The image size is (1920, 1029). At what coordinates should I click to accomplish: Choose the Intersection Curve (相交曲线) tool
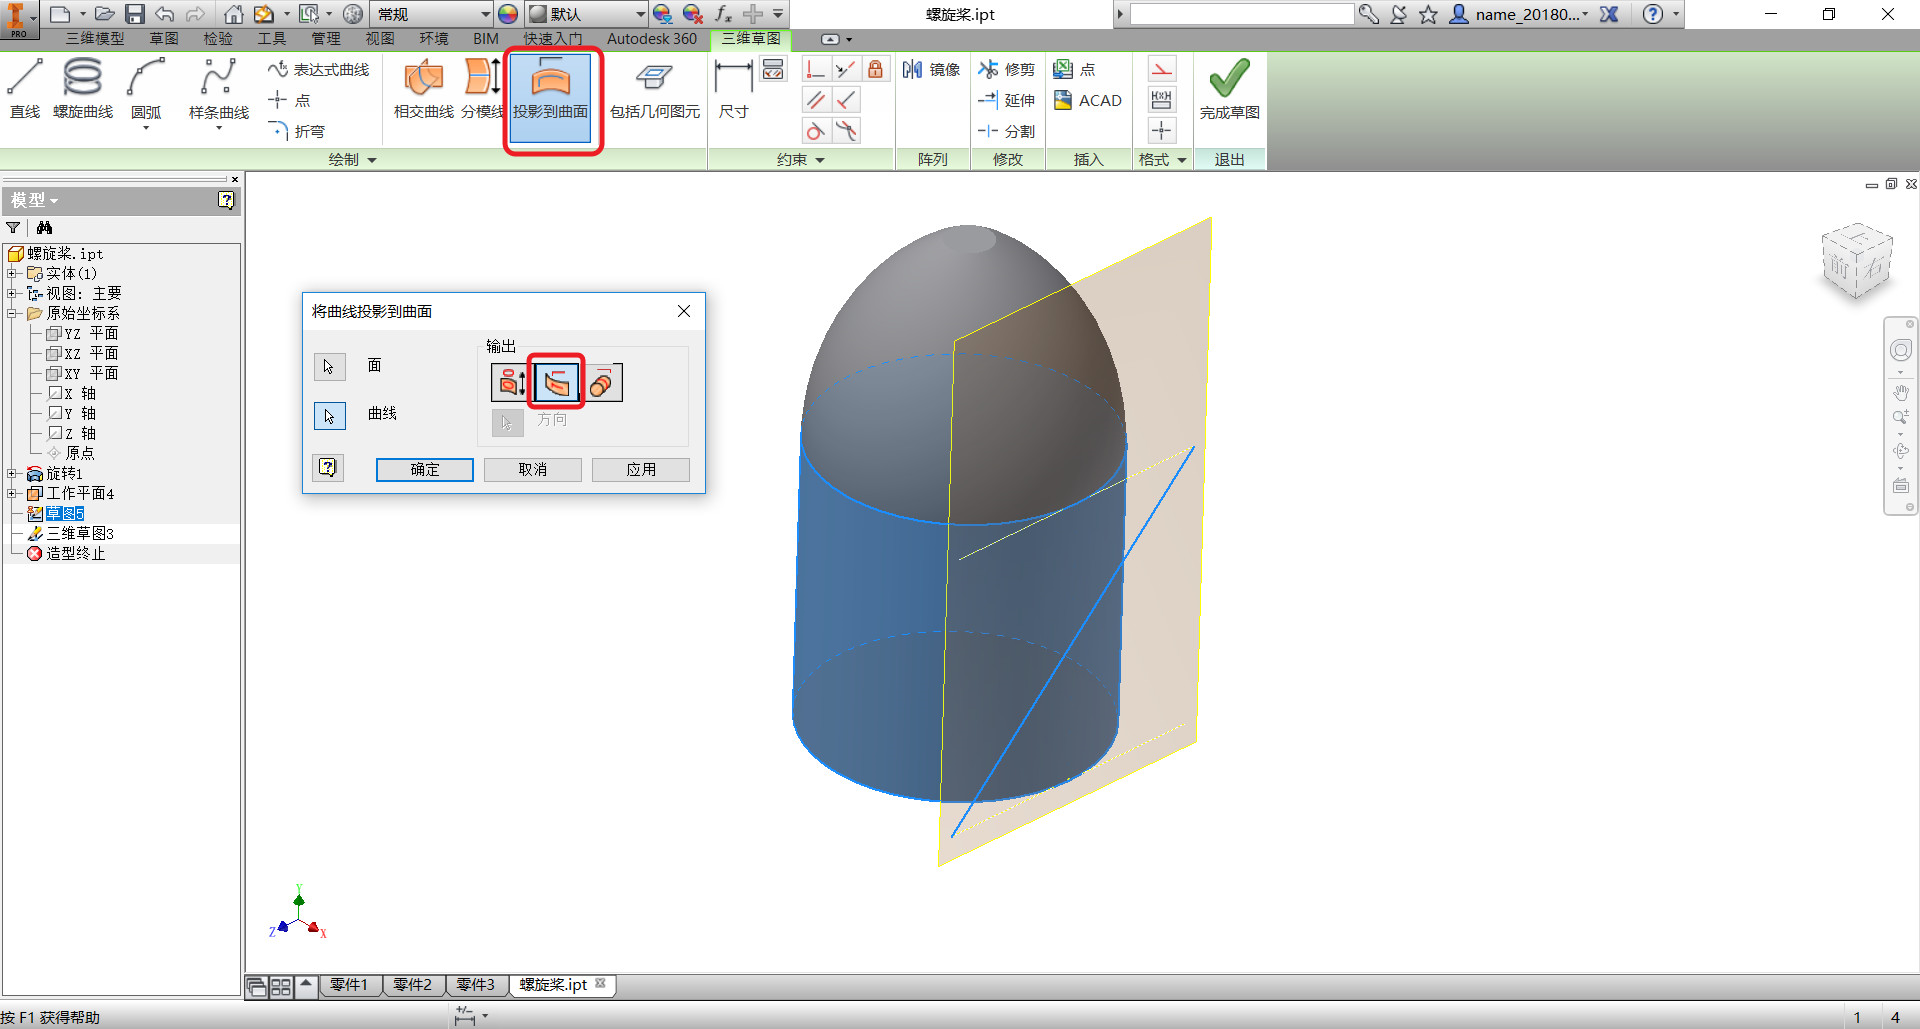424,88
